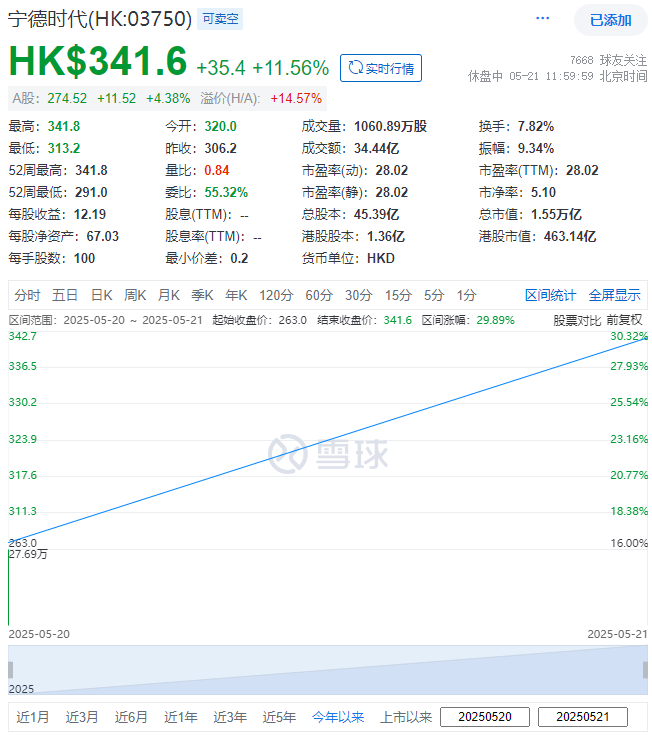Click the 每股收益 value 12.19
The image size is (652, 746).
[x=90, y=215]
